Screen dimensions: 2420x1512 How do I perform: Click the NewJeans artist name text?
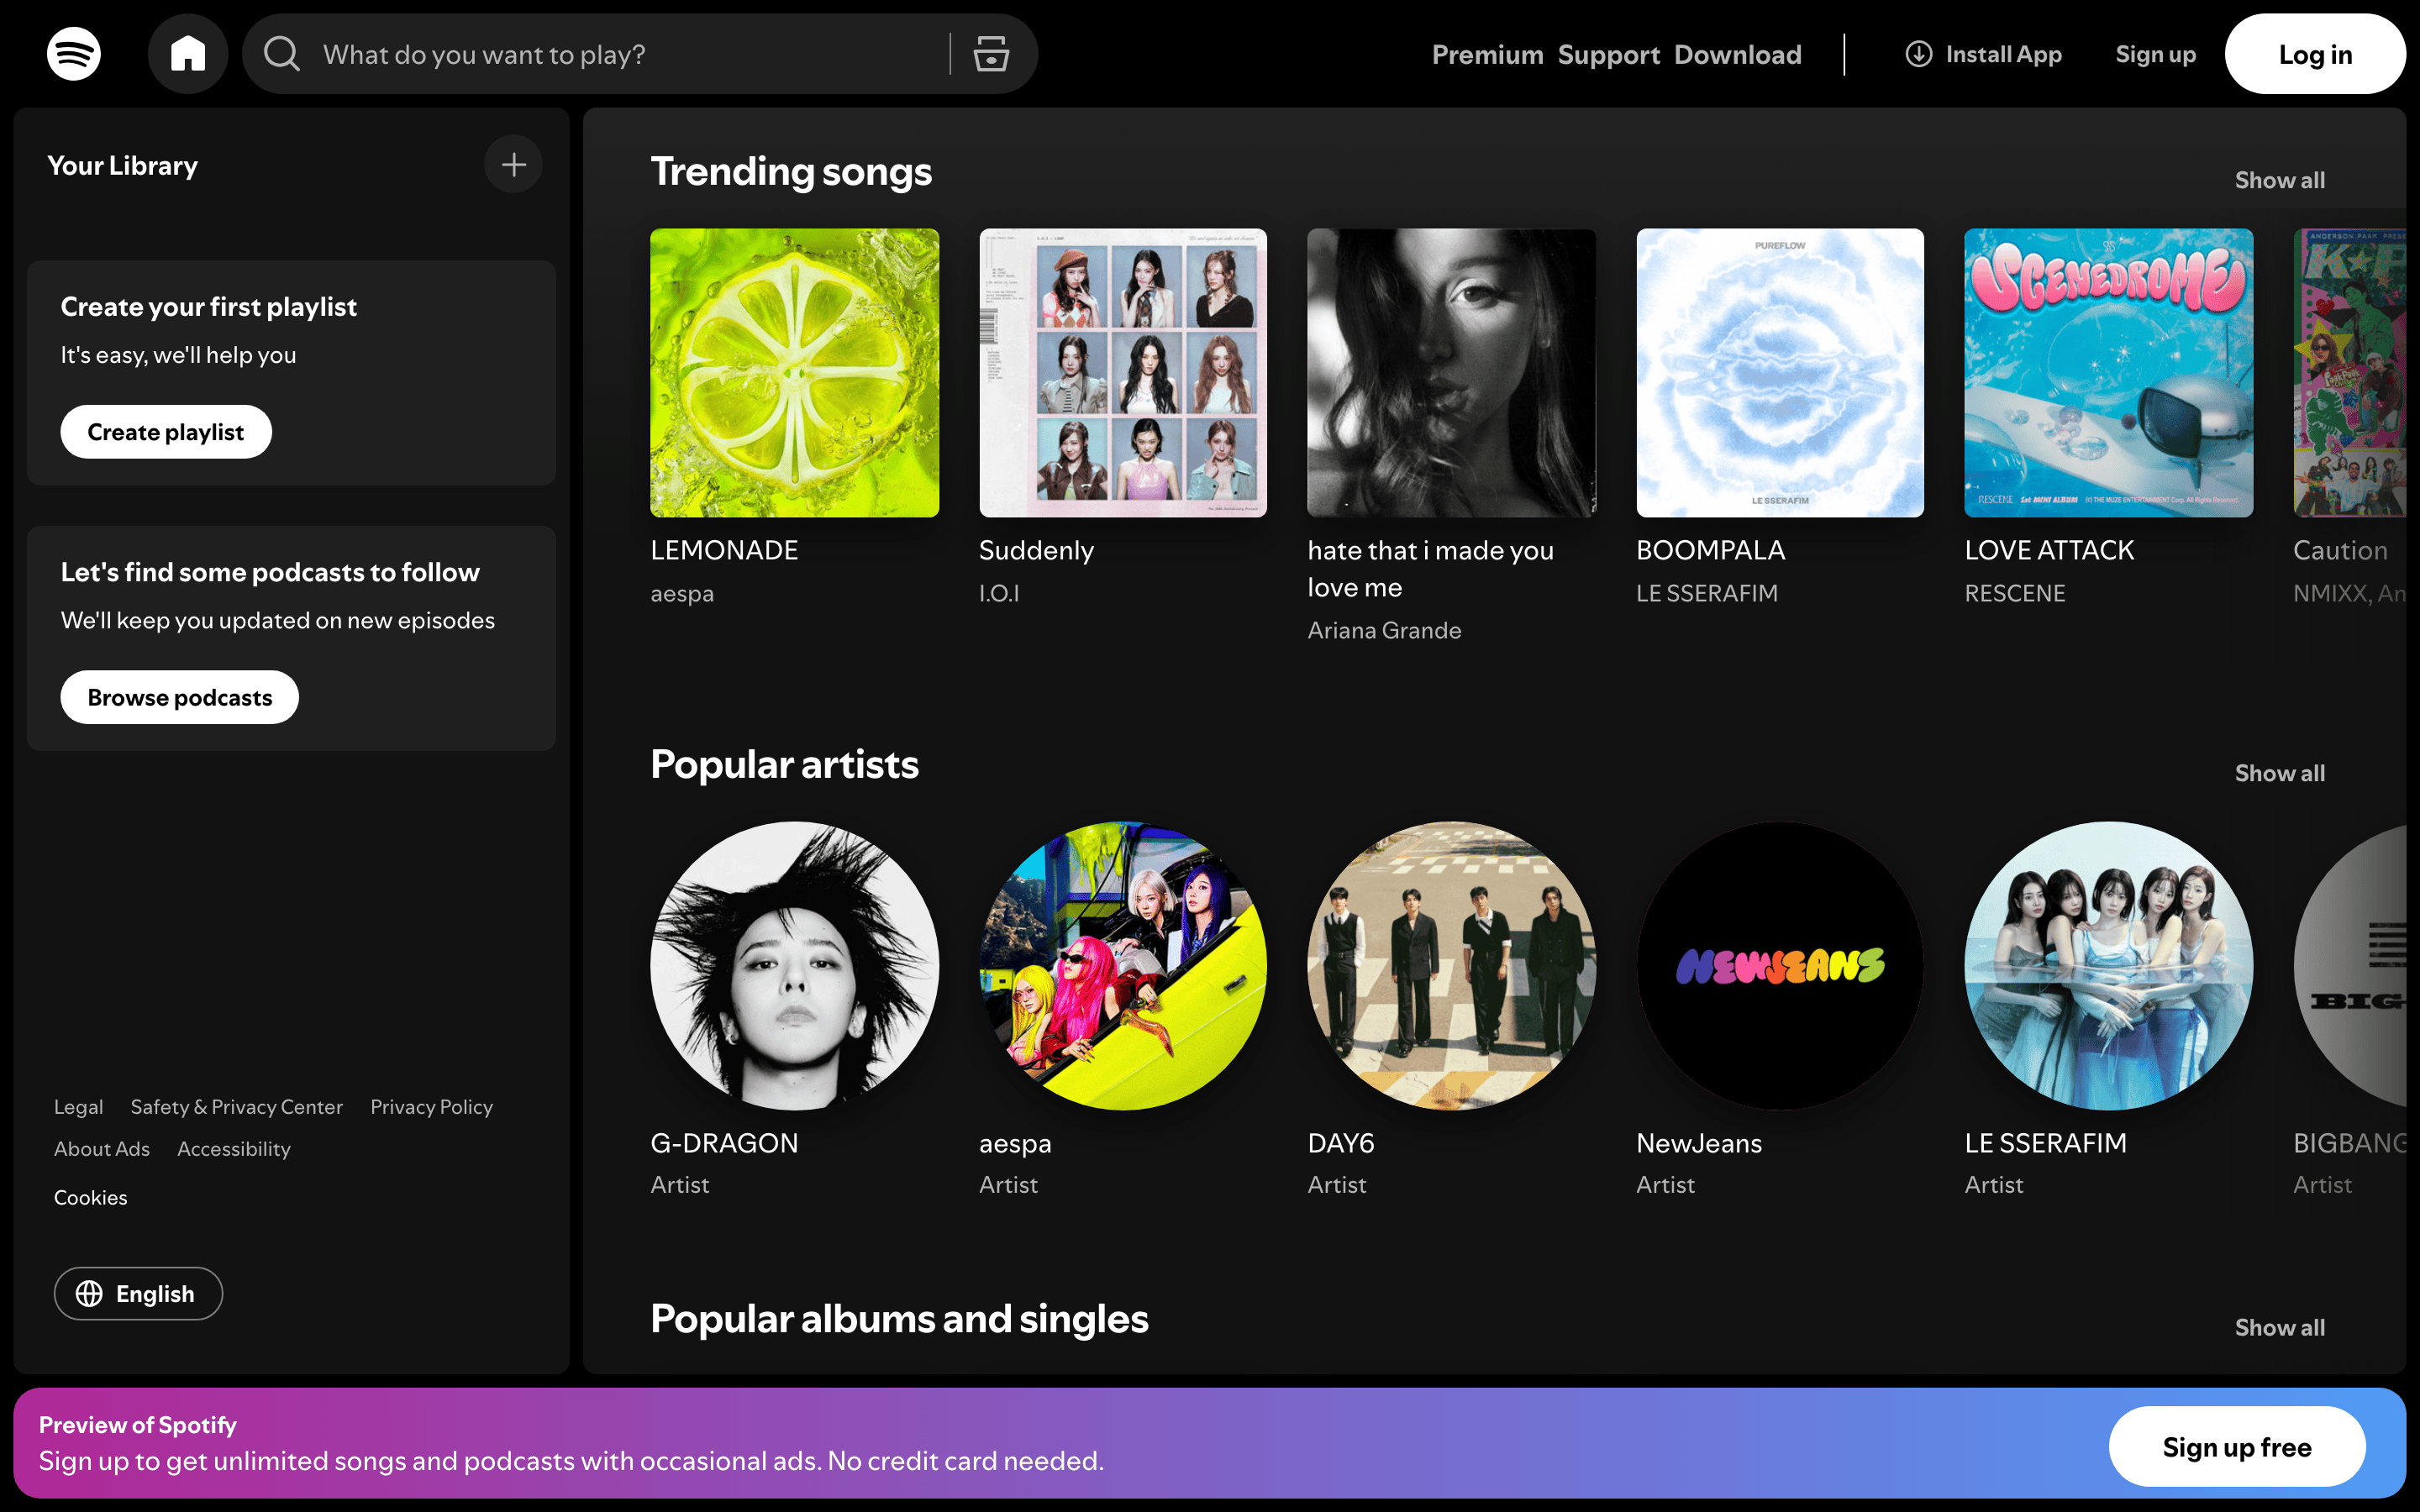(x=1699, y=1143)
